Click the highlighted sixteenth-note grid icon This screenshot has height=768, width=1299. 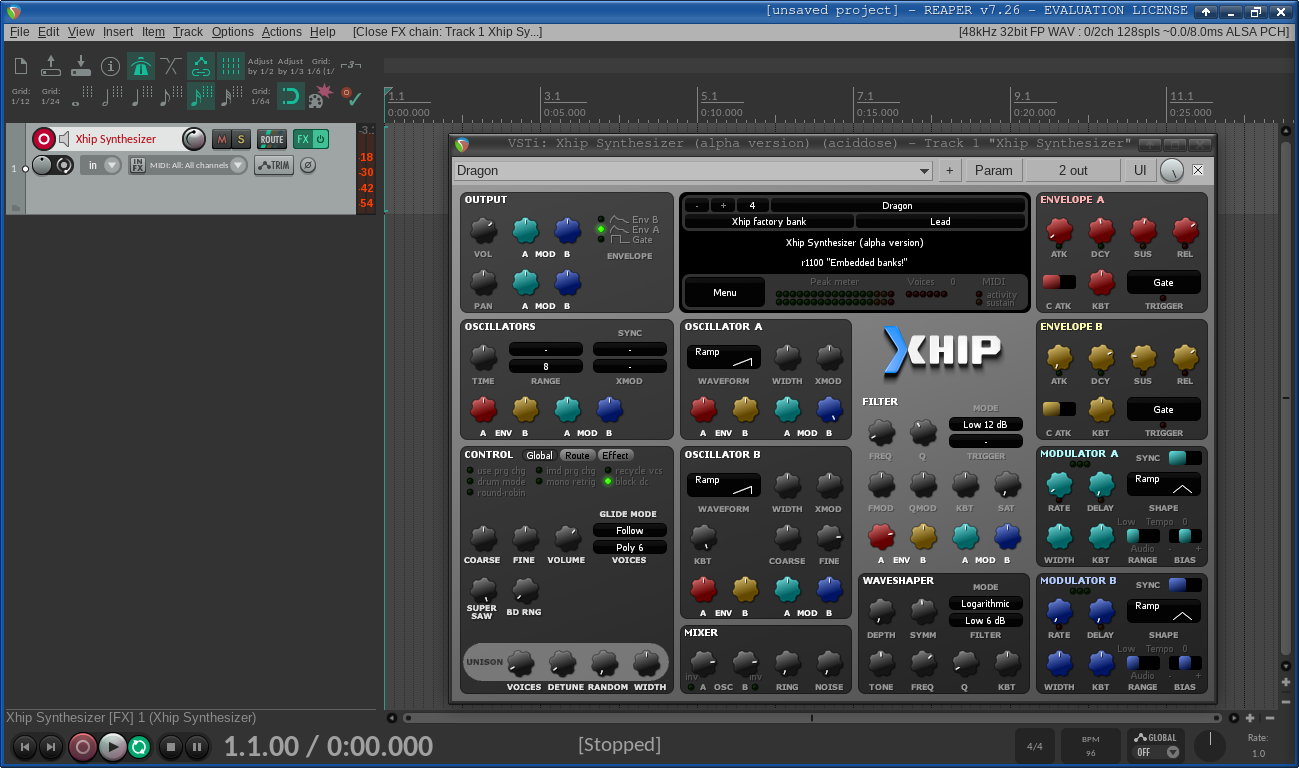[x=201, y=96]
